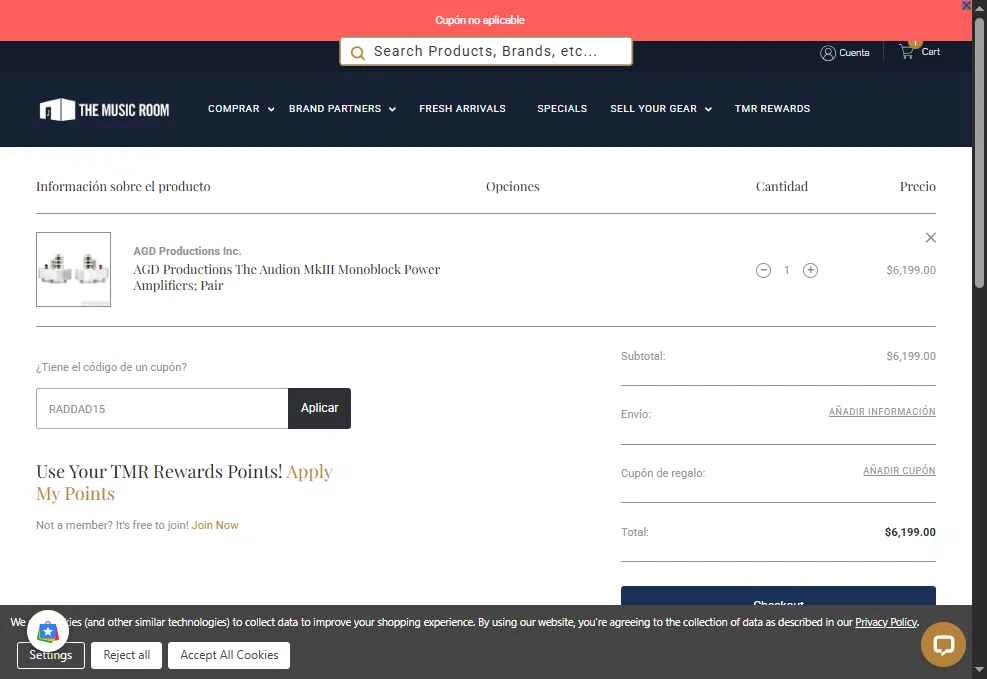The image size is (987, 679).
Task: Open the COMPRAR menu
Action: (x=234, y=109)
